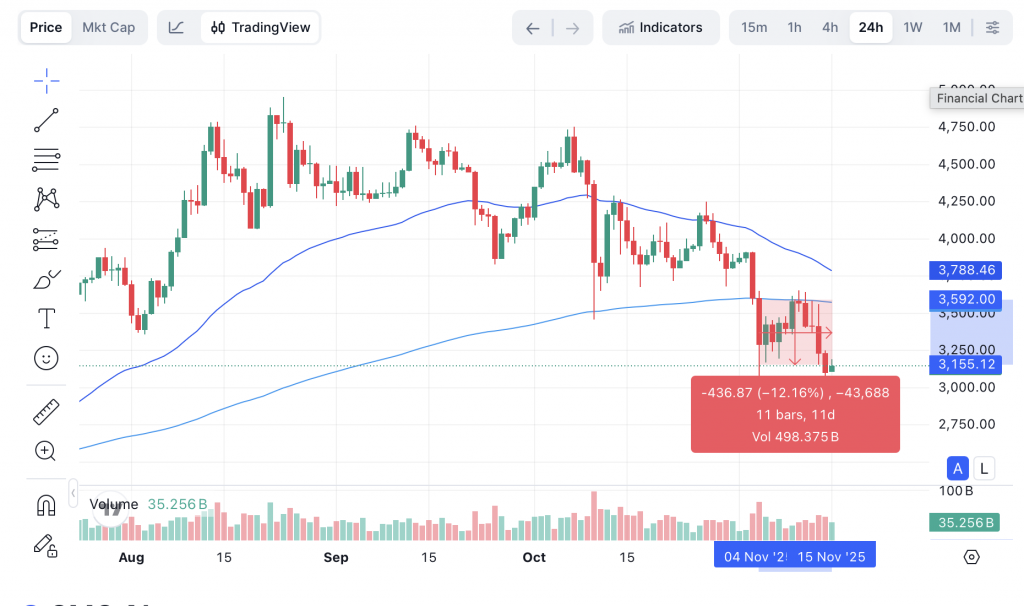Enable magnet mode for drawings

[x=46, y=505]
